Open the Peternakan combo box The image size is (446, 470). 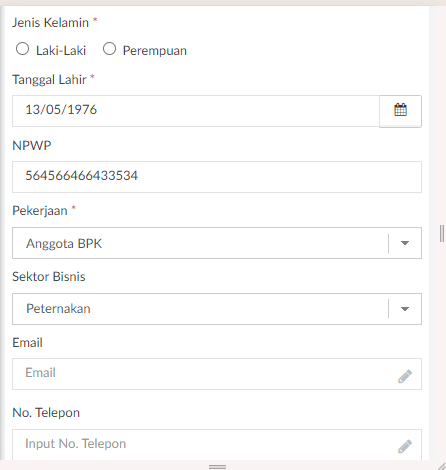click(217, 309)
